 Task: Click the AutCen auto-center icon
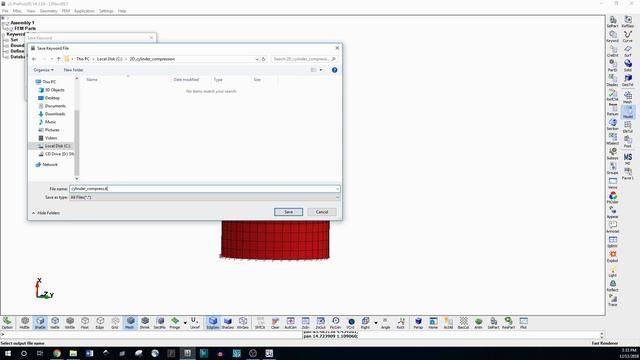290,323
